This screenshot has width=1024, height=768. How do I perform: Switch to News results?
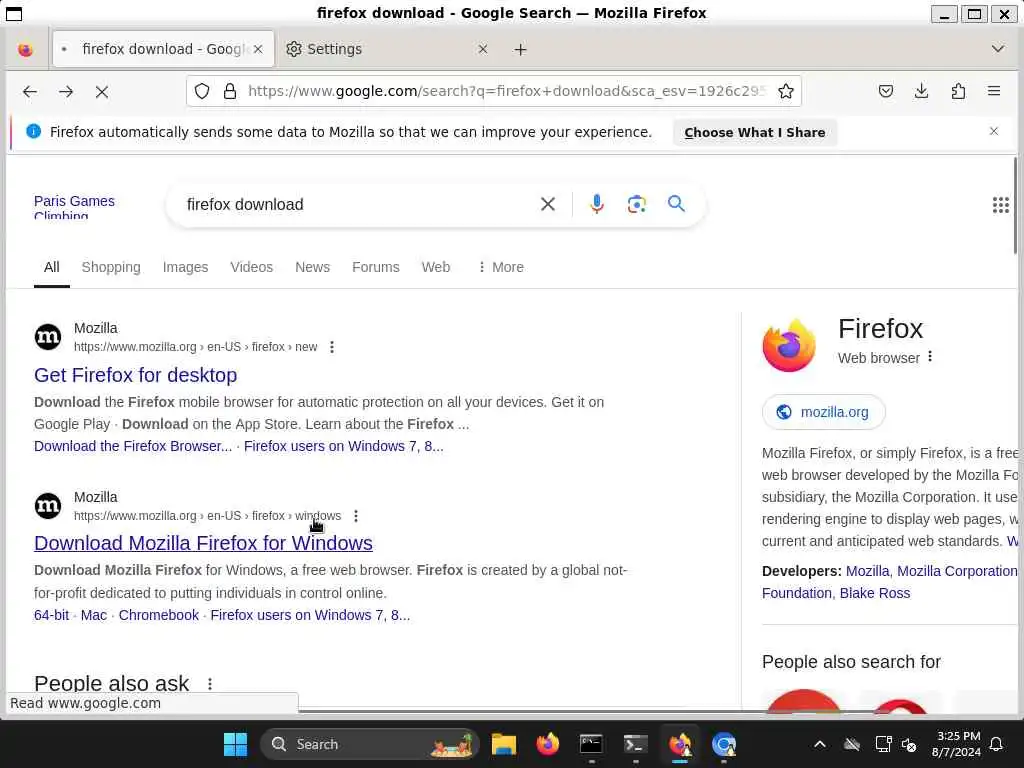(312, 267)
